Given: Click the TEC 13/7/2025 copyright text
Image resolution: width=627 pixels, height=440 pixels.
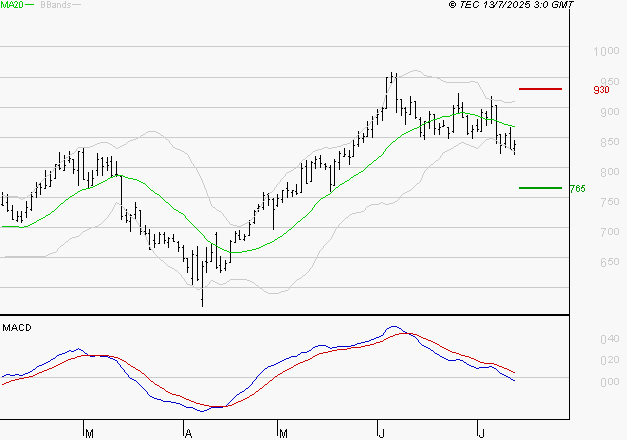Looking at the screenshot, I should point(511,5).
